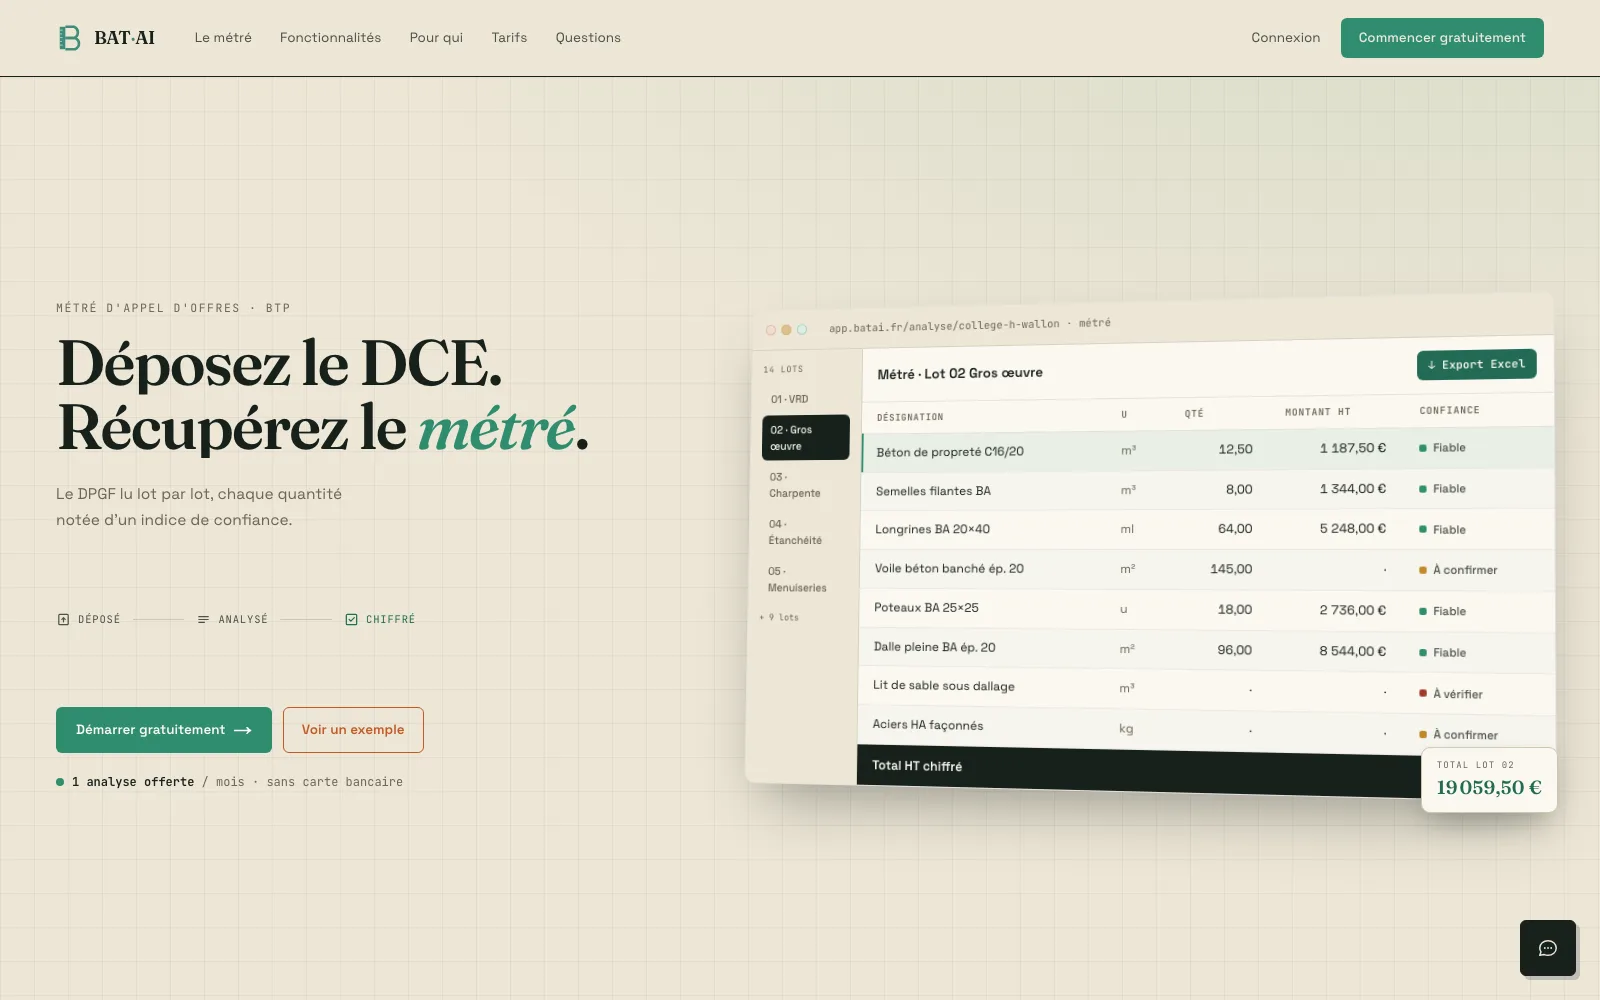Open the Le métré nav item
This screenshot has width=1600, height=1000.
223,38
